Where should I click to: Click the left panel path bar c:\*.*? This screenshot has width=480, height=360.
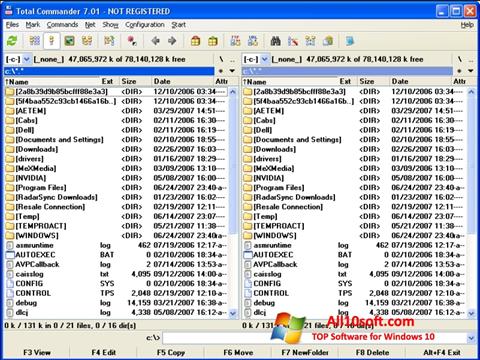(x=109, y=71)
